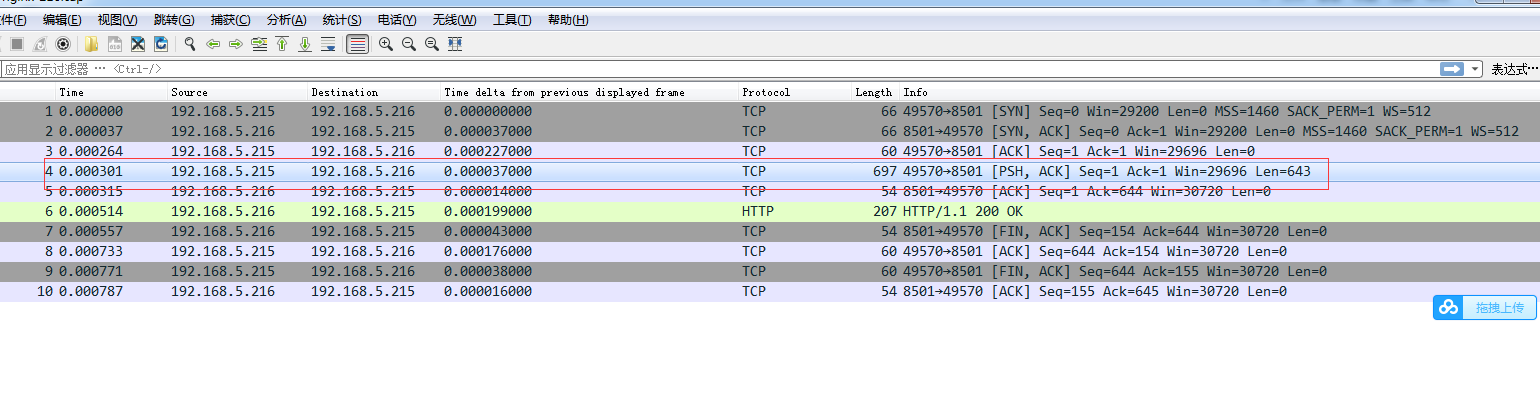Select packet 1 SYN row
Viewport: 1540px width, 395px height.
click(x=770, y=111)
